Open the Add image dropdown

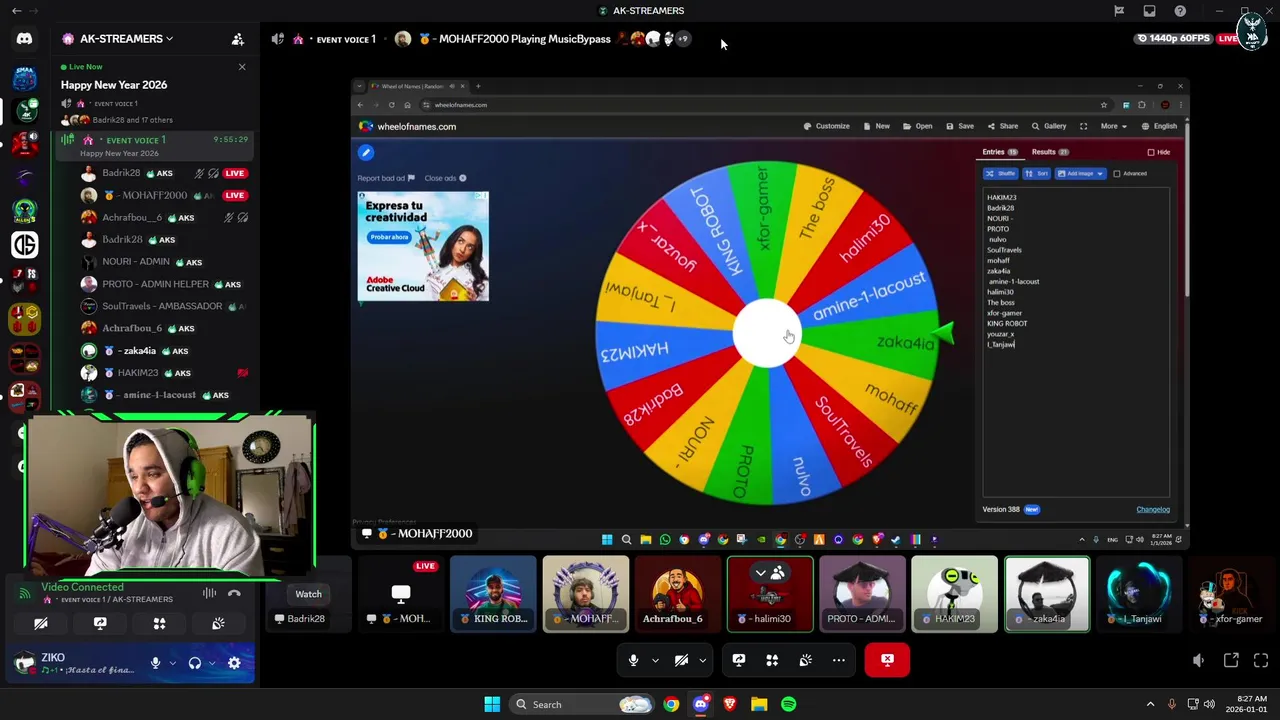click(1080, 173)
